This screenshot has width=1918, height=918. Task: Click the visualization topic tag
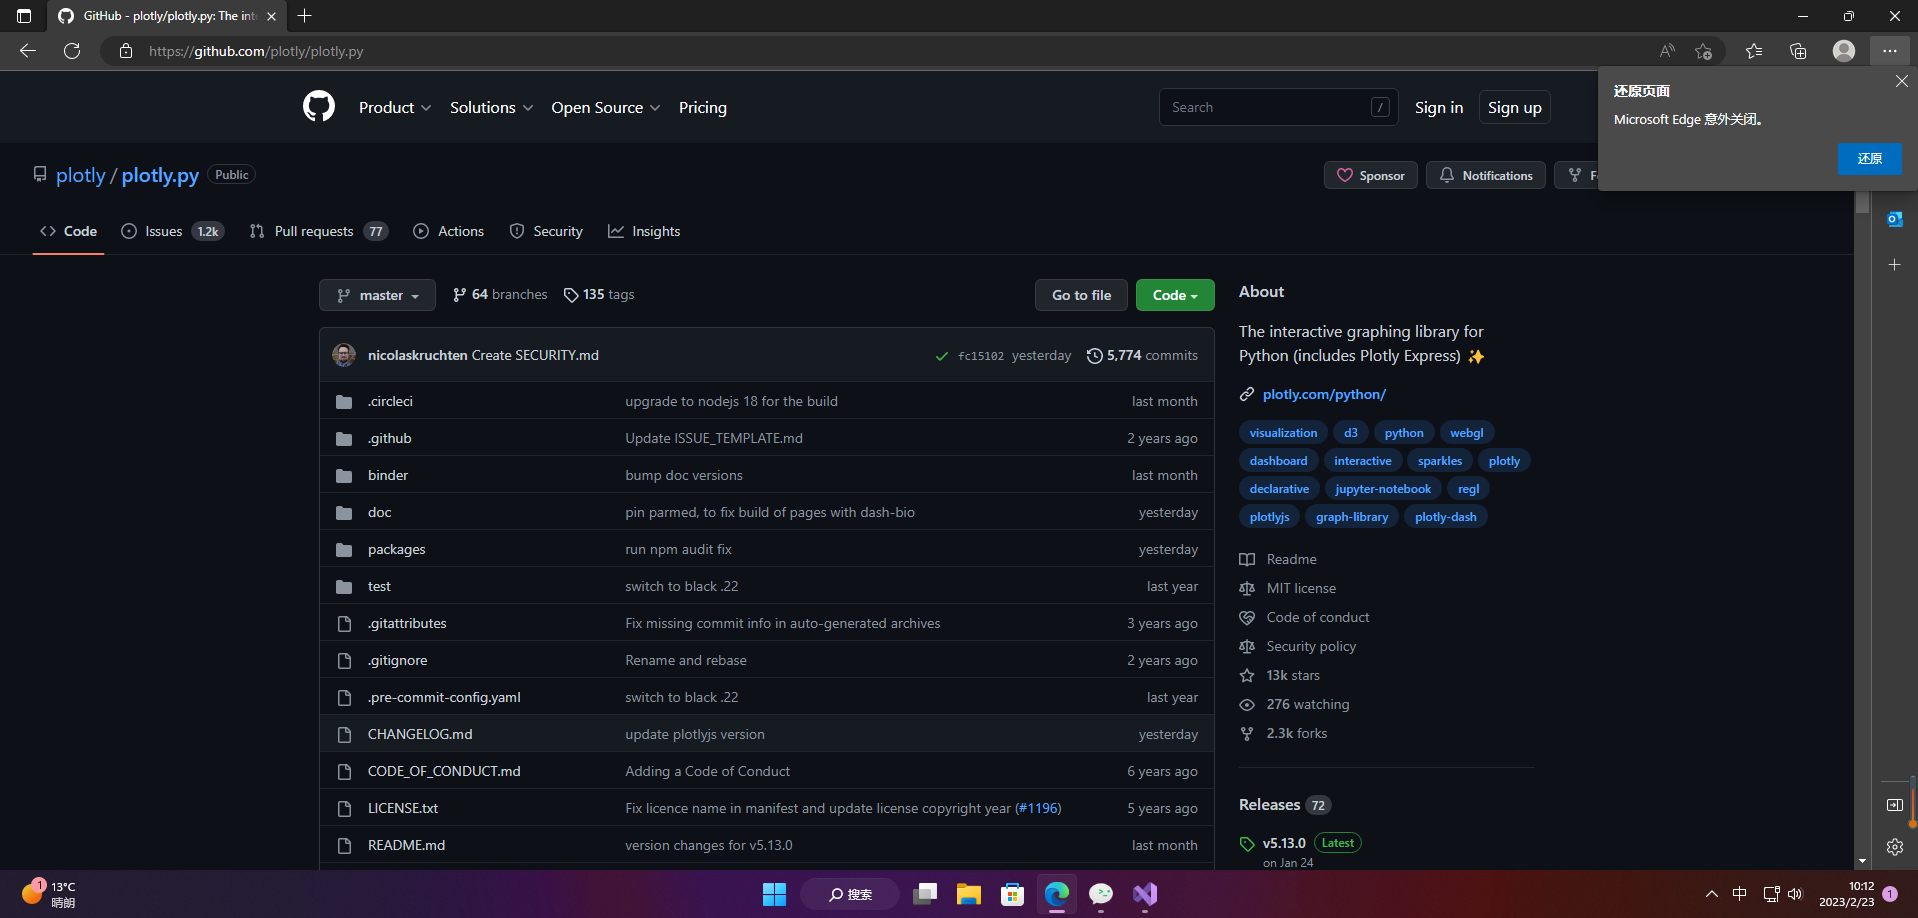1283,433
